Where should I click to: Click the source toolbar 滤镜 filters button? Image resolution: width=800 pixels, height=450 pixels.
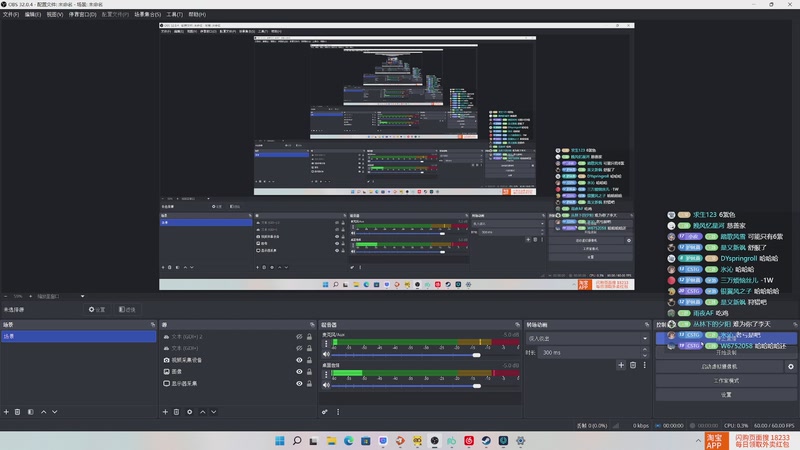(x=127, y=309)
